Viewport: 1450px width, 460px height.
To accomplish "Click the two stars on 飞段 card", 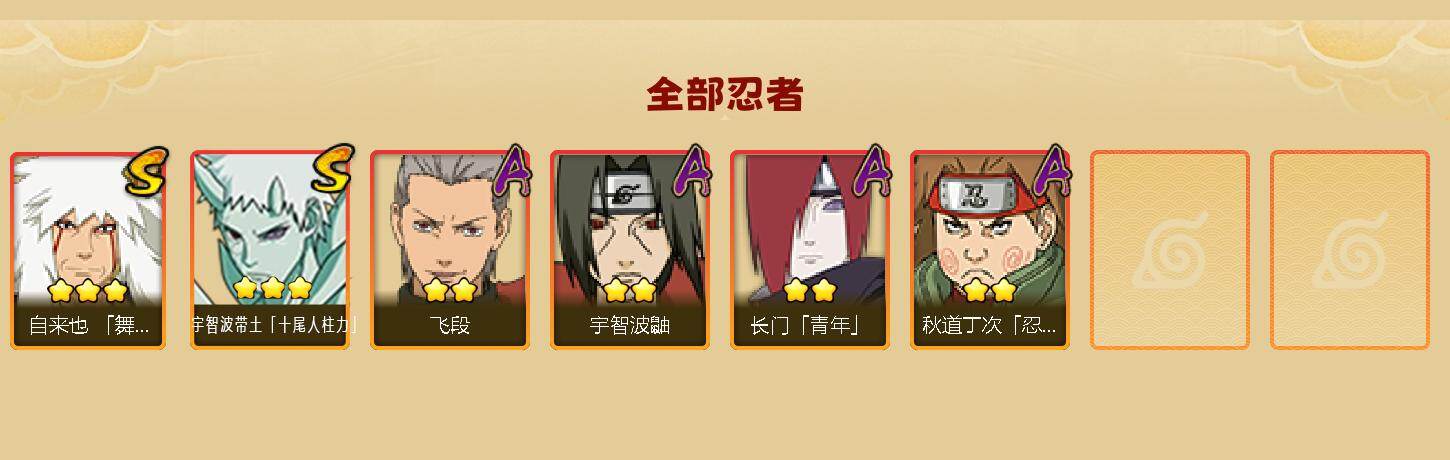I will (449, 291).
